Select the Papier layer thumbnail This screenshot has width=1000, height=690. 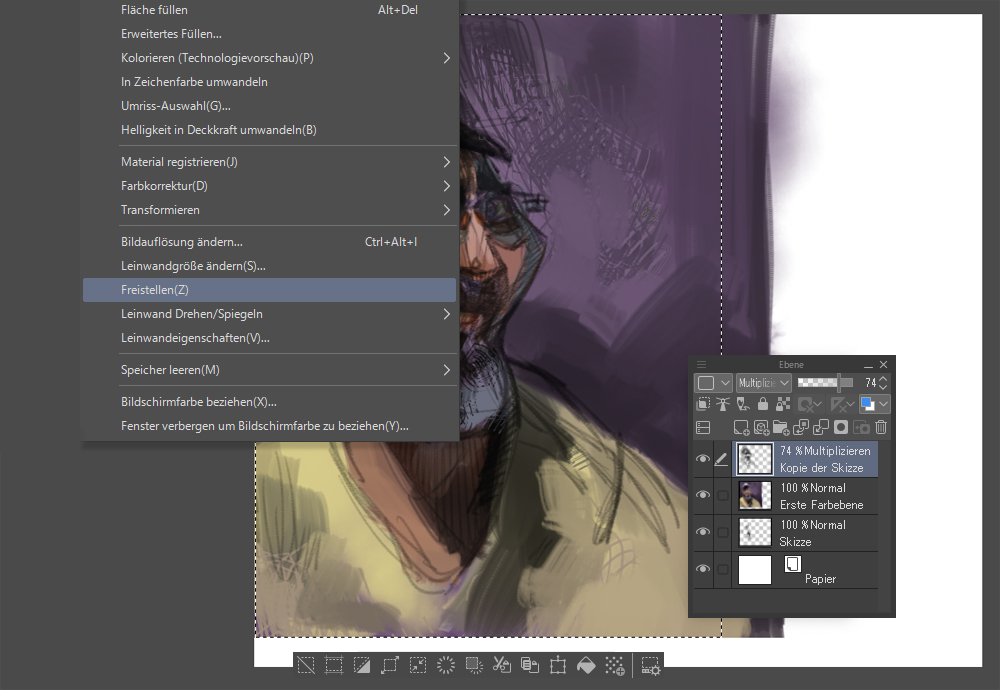click(x=755, y=570)
